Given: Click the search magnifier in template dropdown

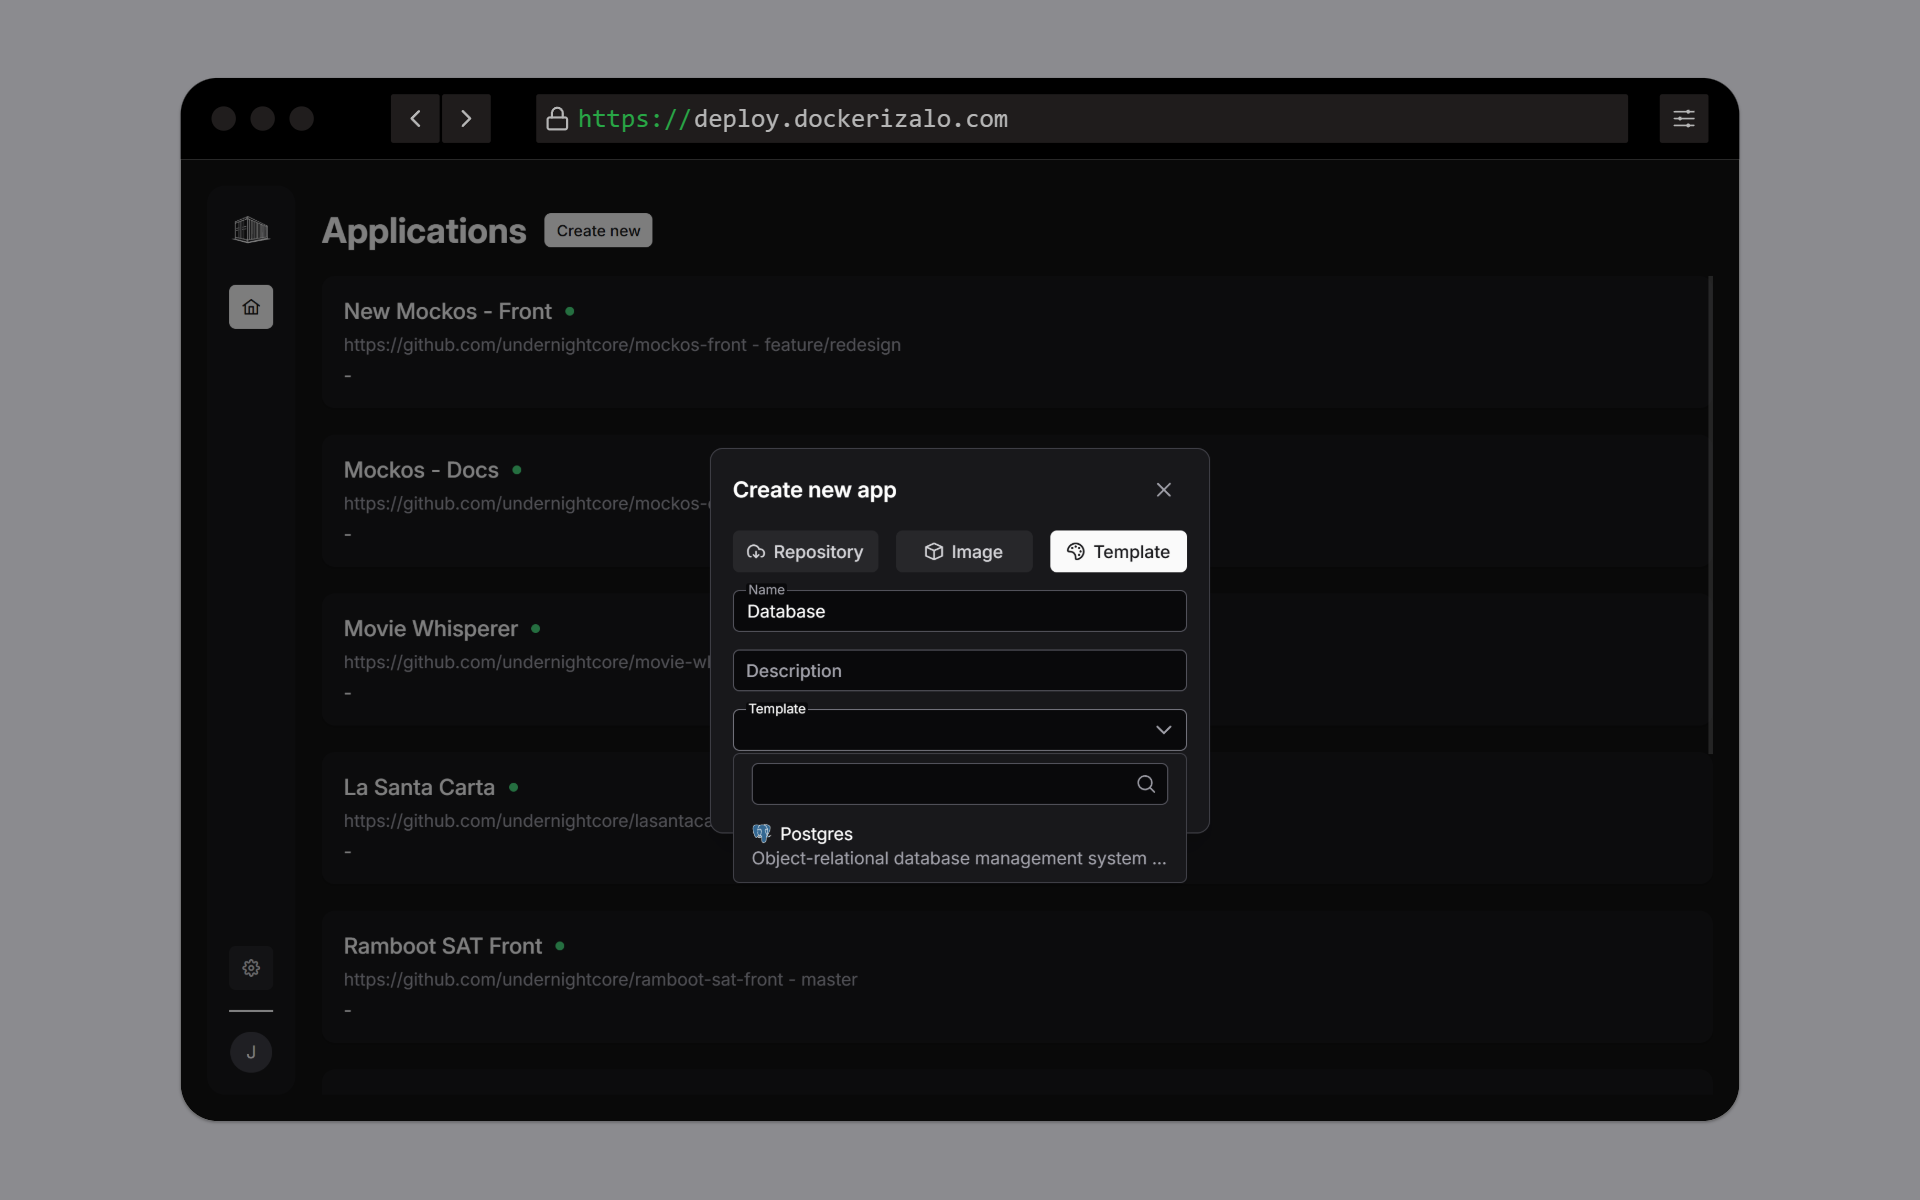Looking at the screenshot, I should click(x=1146, y=784).
